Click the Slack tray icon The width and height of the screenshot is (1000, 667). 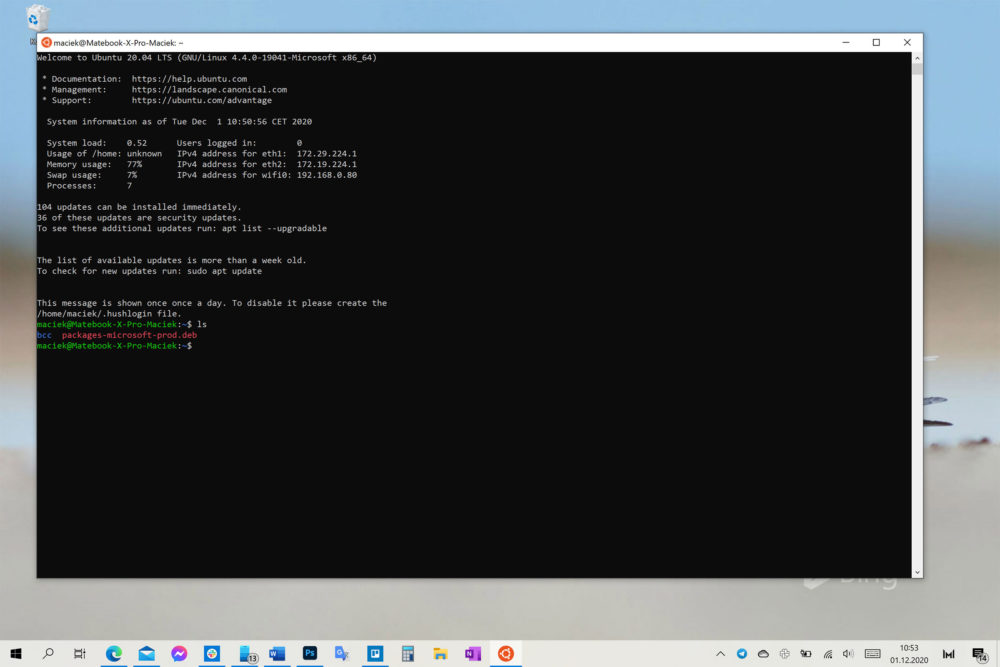[784, 654]
